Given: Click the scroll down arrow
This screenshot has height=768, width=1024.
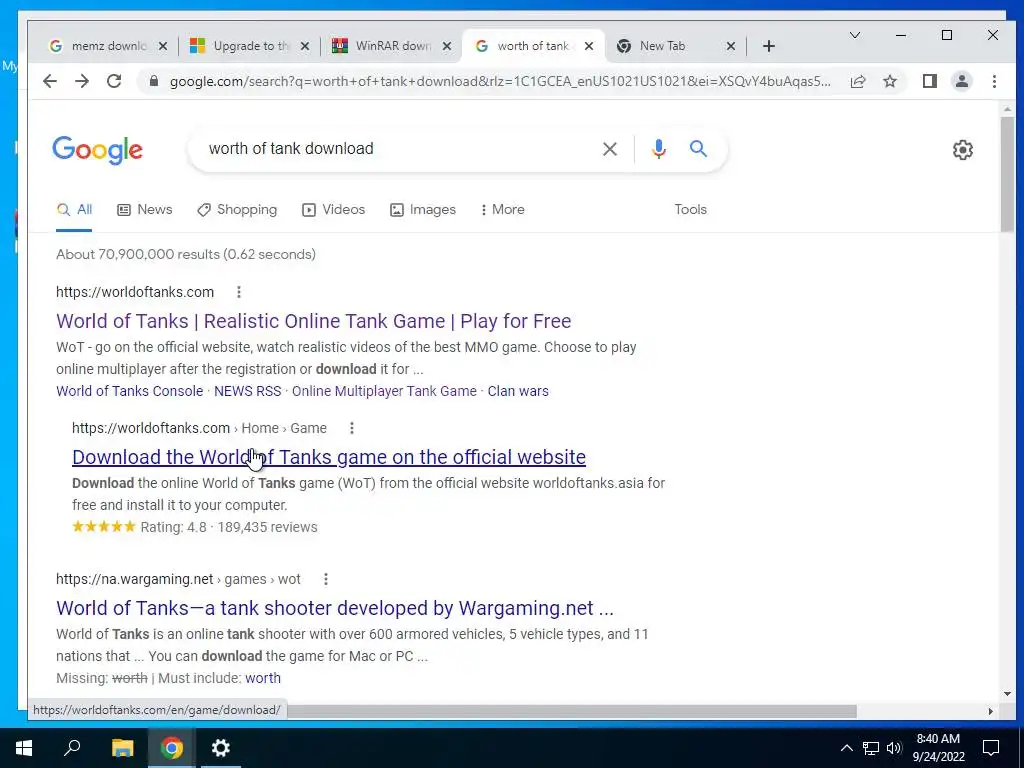Looking at the screenshot, I should point(1007,694).
